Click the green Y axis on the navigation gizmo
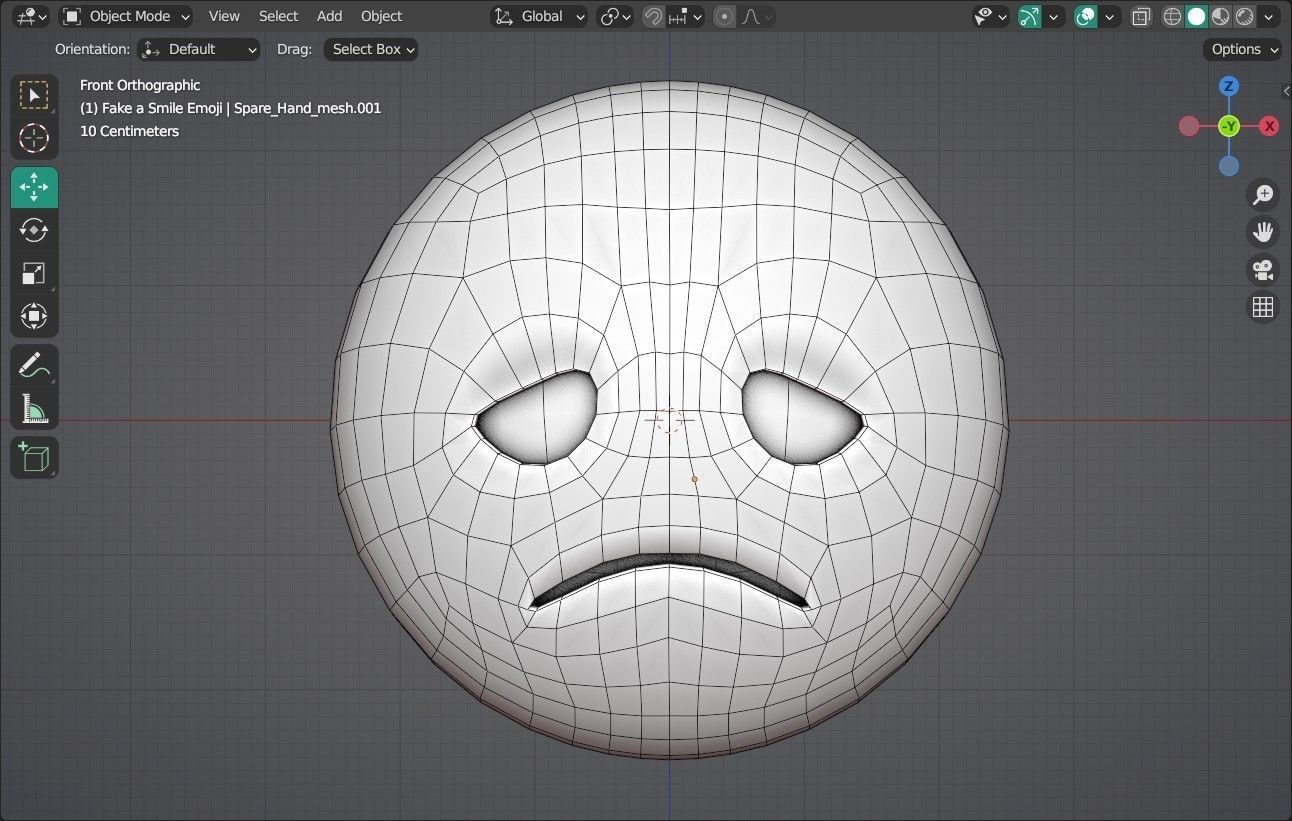Image resolution: width=1292 pixels, height=821 pixels. tap(1228, 126)
